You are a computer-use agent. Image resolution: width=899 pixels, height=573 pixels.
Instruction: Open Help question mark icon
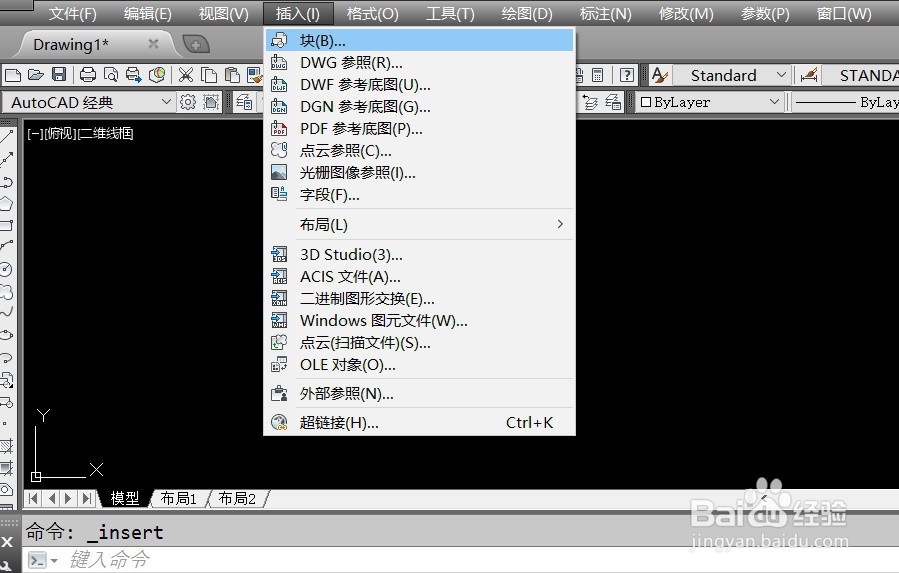(627, 75)
